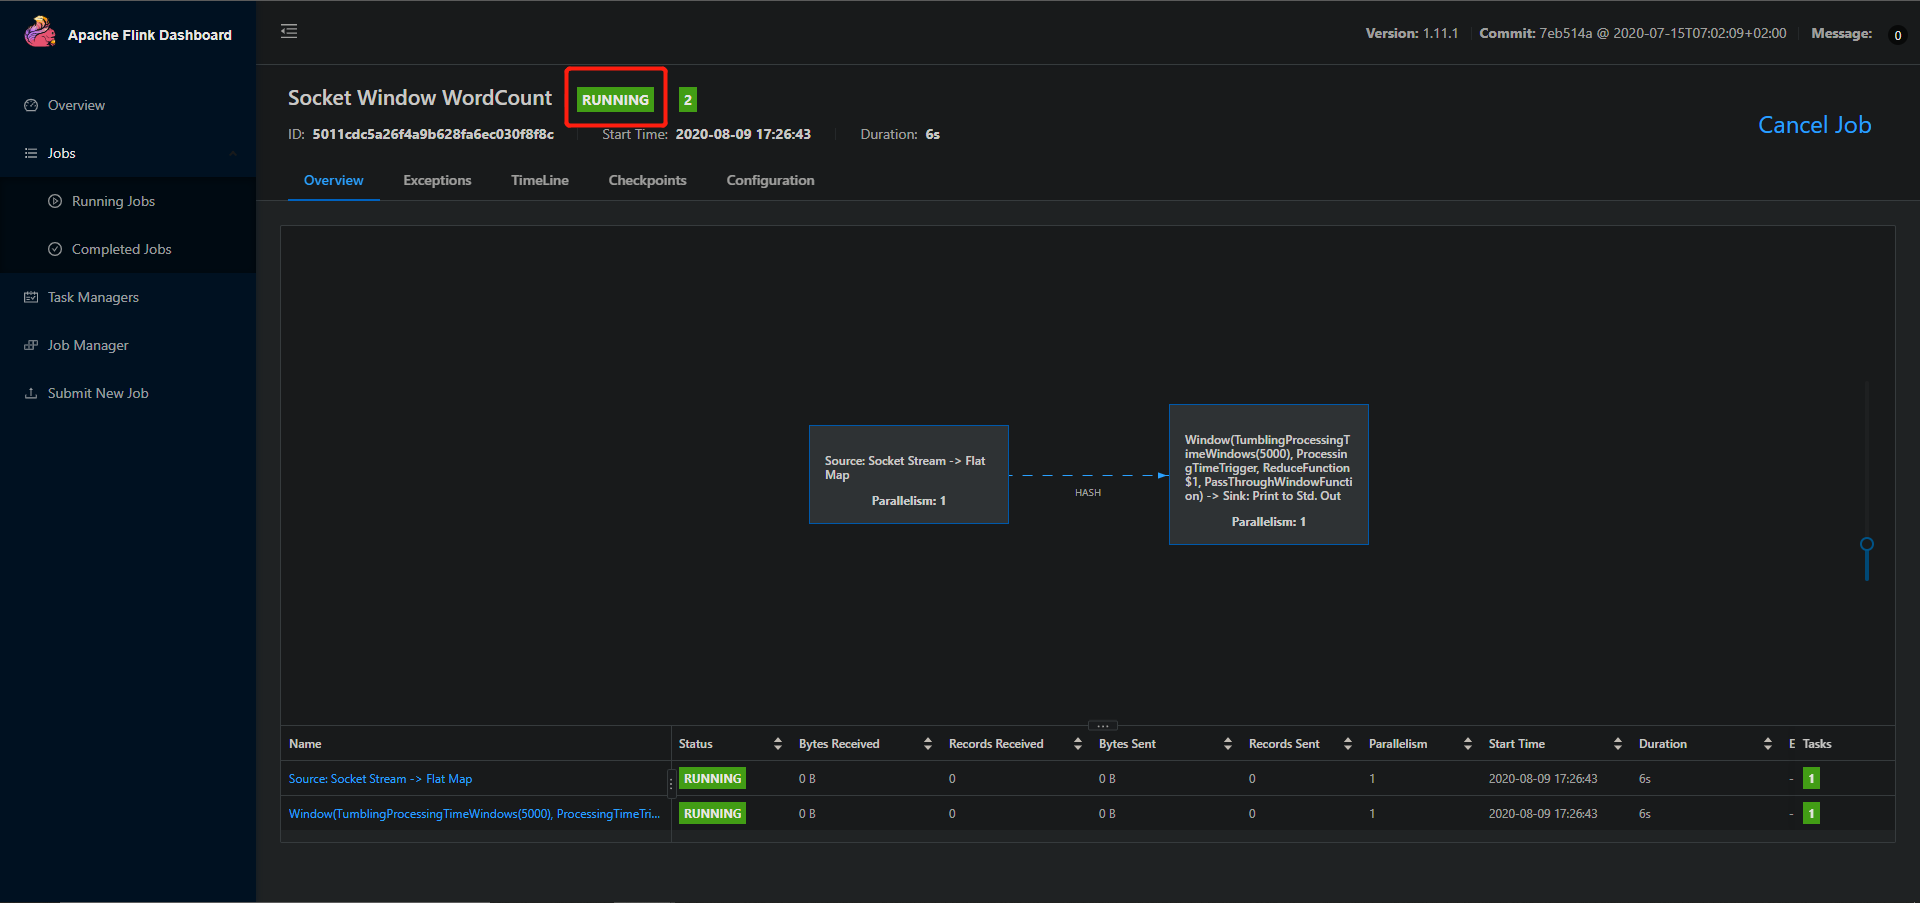Click the Version: 1.11.1 text

coord(1412,33)
